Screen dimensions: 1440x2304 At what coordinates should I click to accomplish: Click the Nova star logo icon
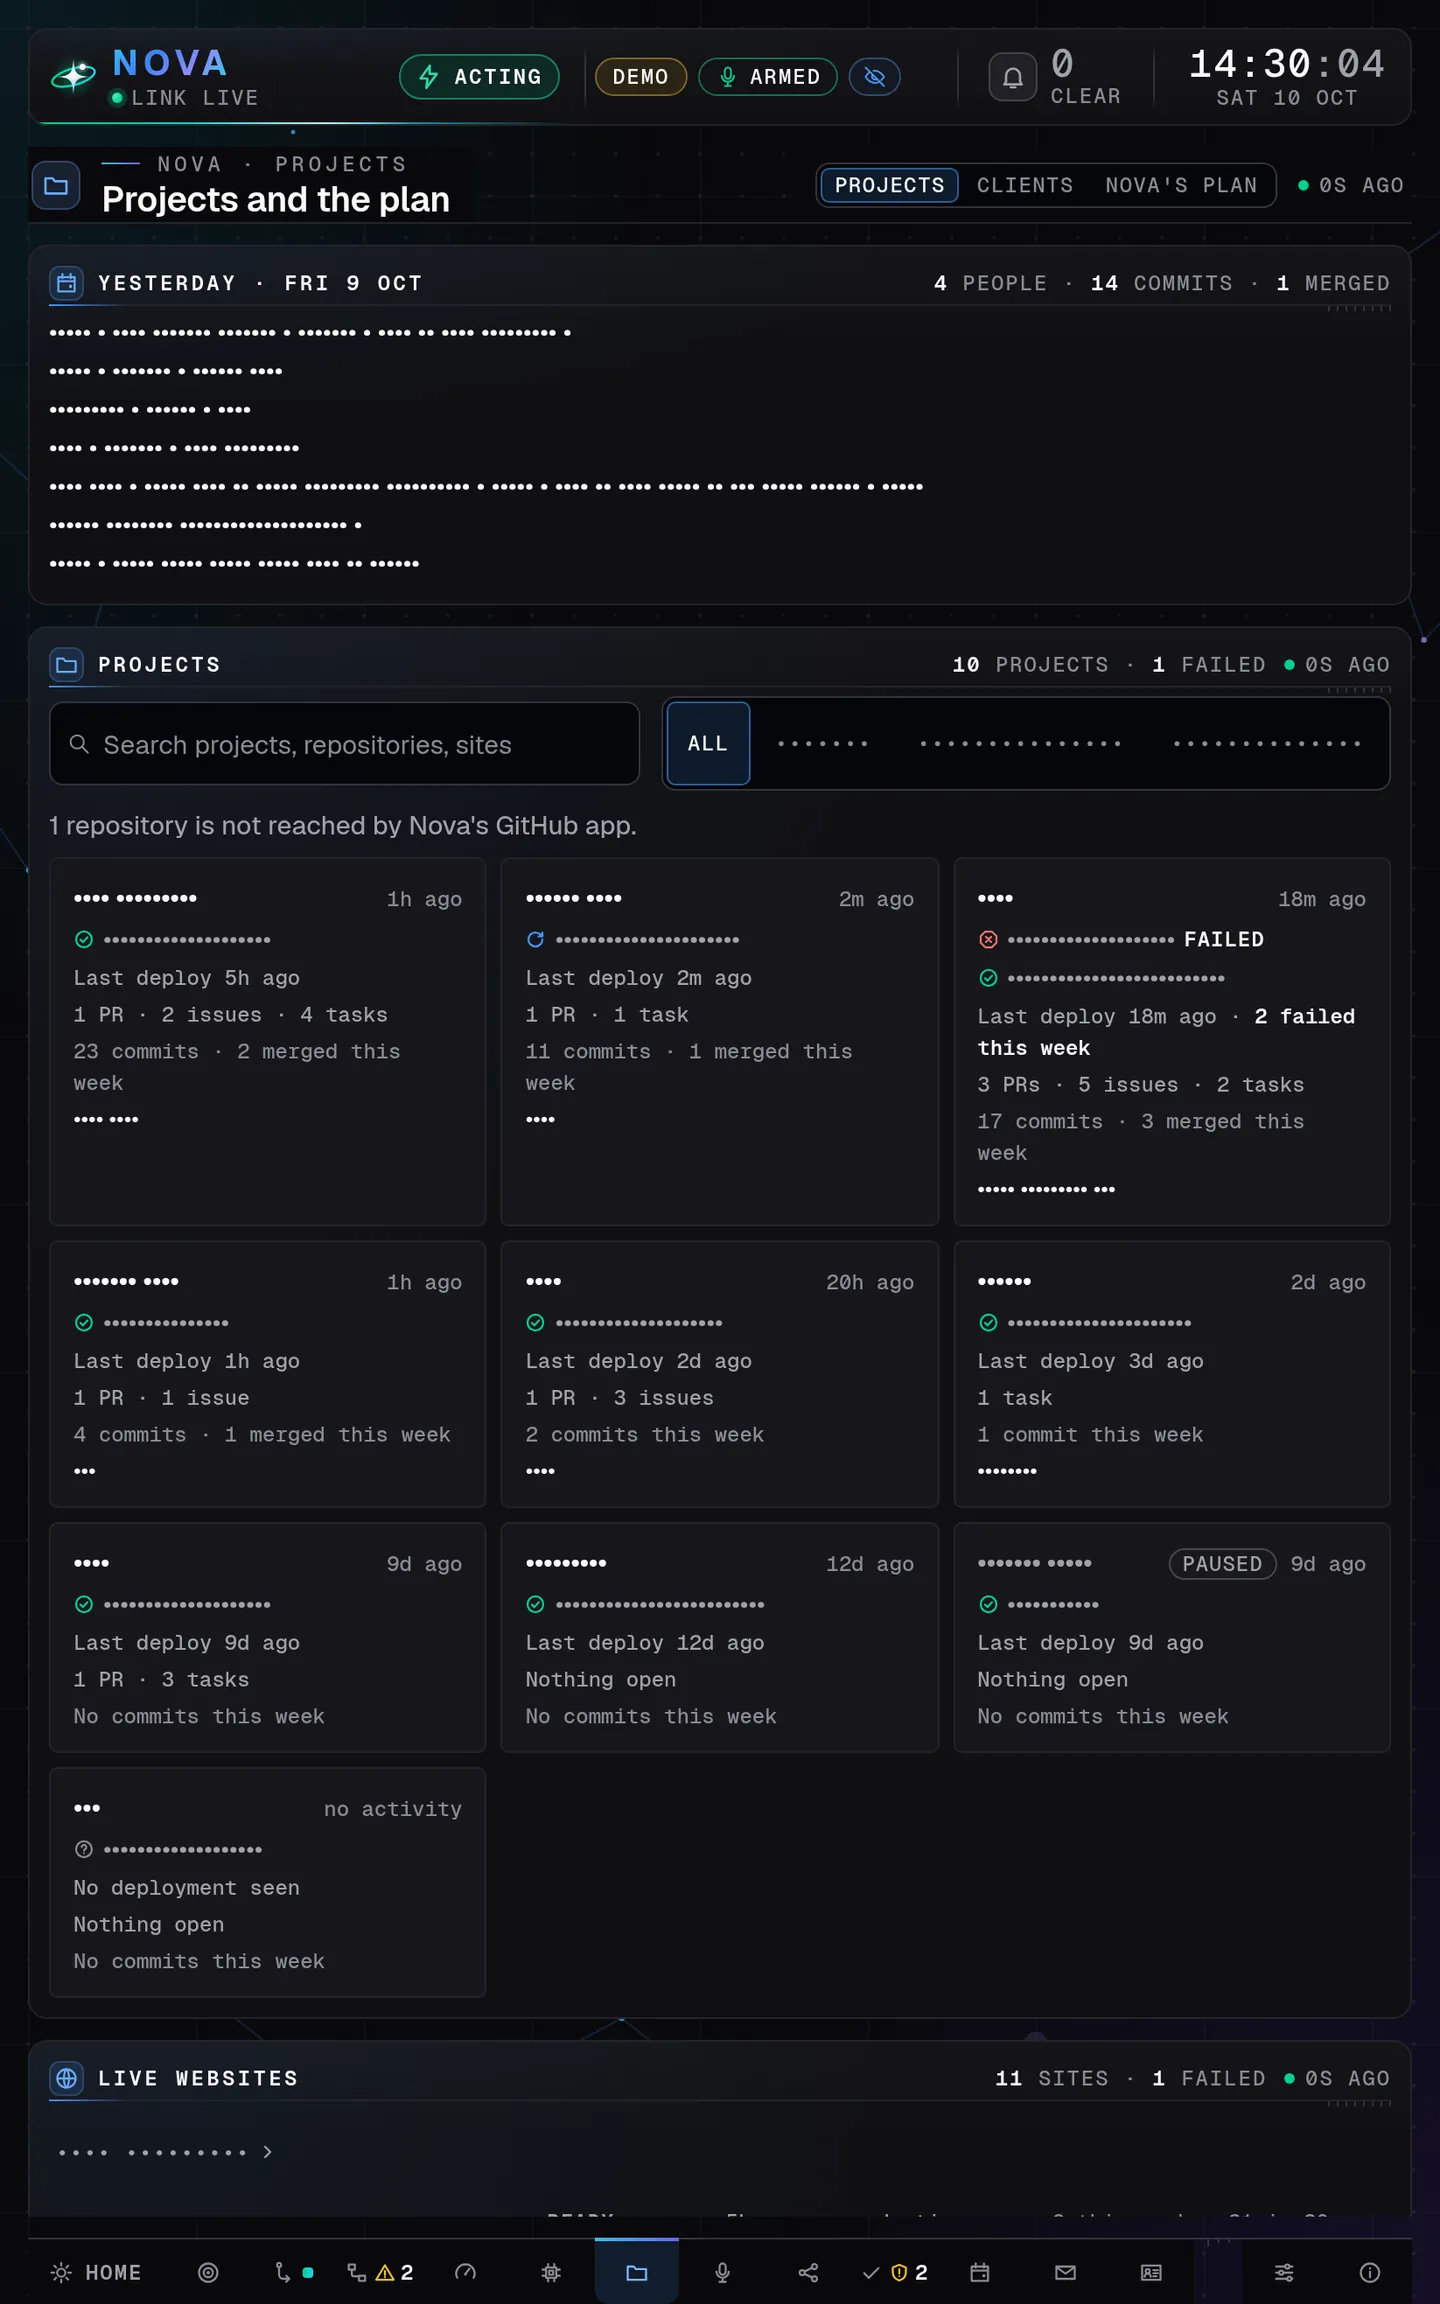pos(73,76)
